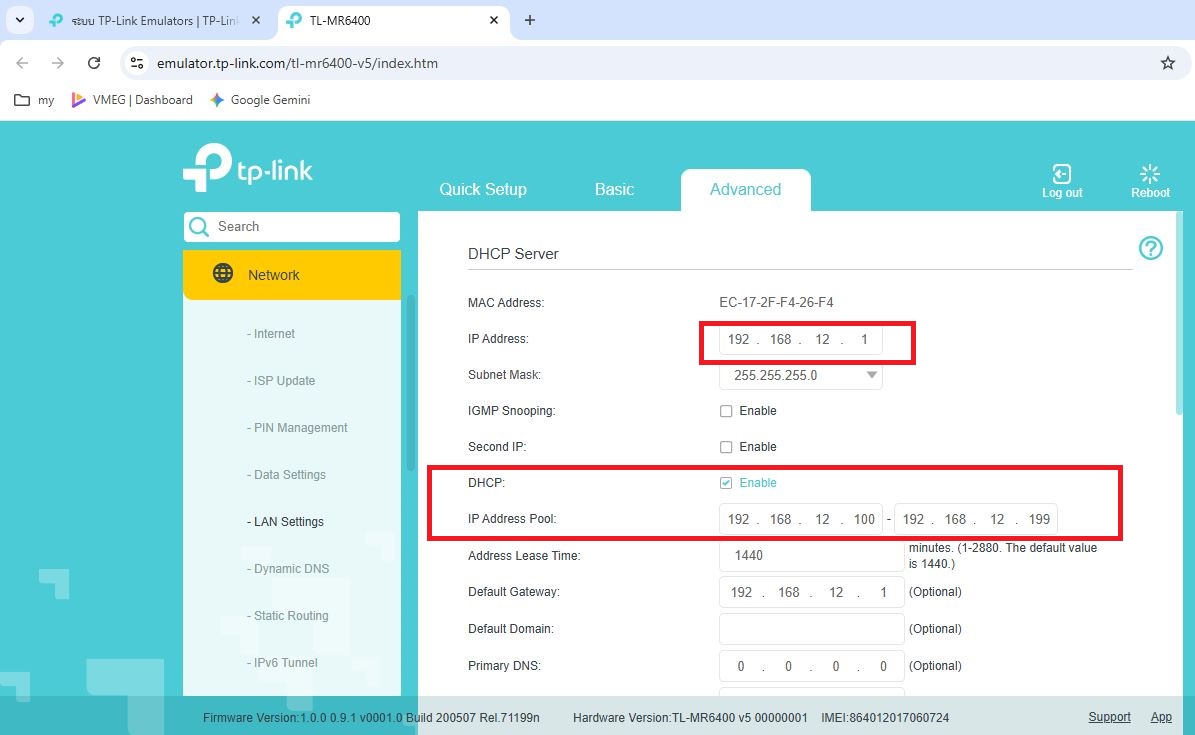Click the browser reload icon
Screen dimensions: 1195x735
click(x=94, y=63)
